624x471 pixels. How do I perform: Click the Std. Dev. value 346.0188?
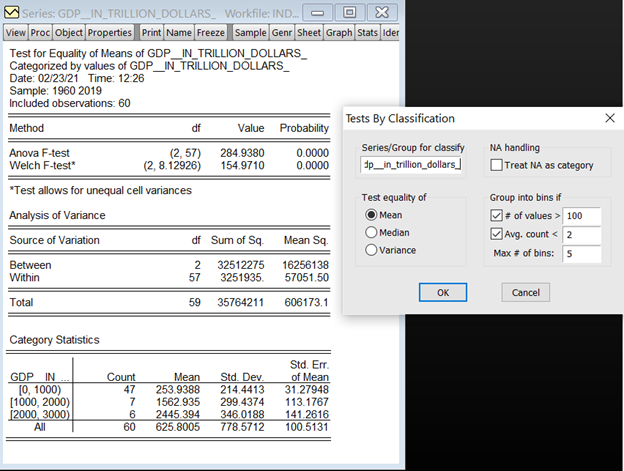pyautogui.click(x=242, y=414)
